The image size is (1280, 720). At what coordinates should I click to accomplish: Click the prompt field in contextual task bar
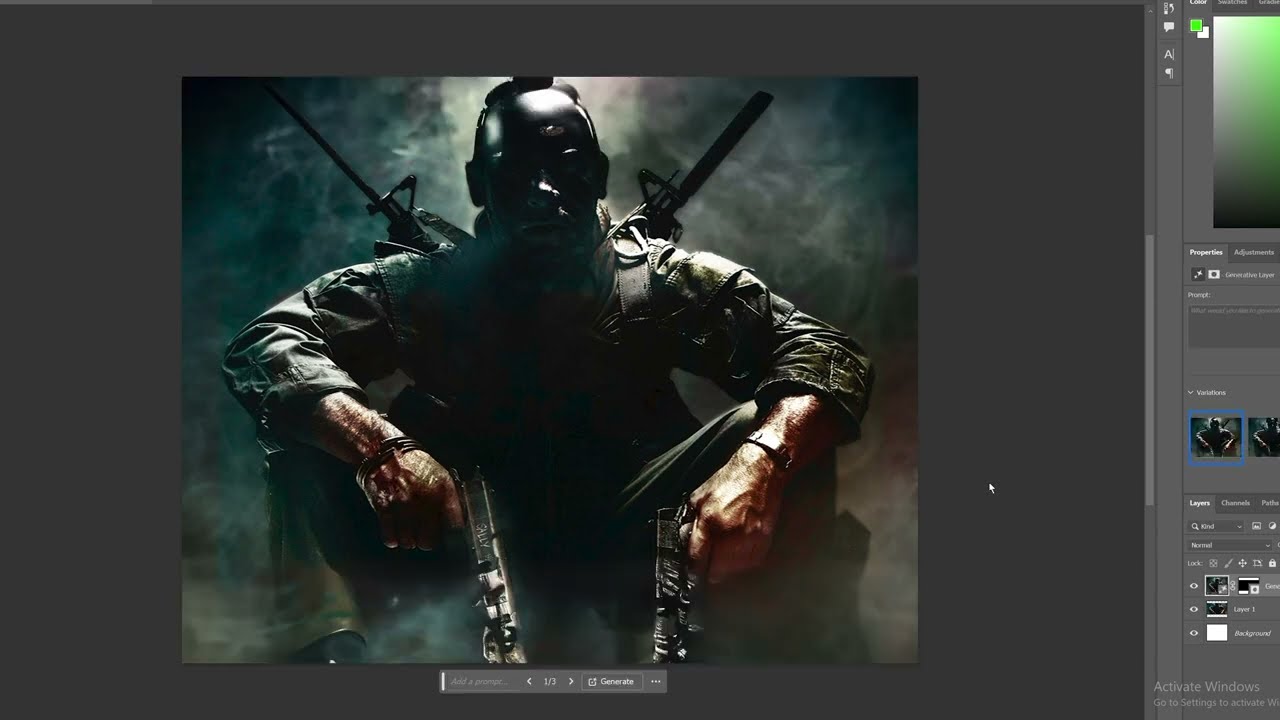pyautogui.click(x=482, y=682)
